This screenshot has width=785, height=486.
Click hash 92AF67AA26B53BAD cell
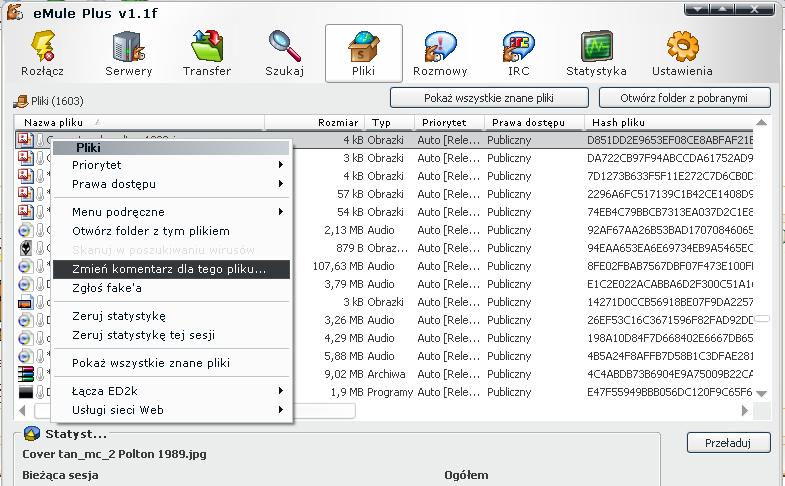click(x=670, y=230)
